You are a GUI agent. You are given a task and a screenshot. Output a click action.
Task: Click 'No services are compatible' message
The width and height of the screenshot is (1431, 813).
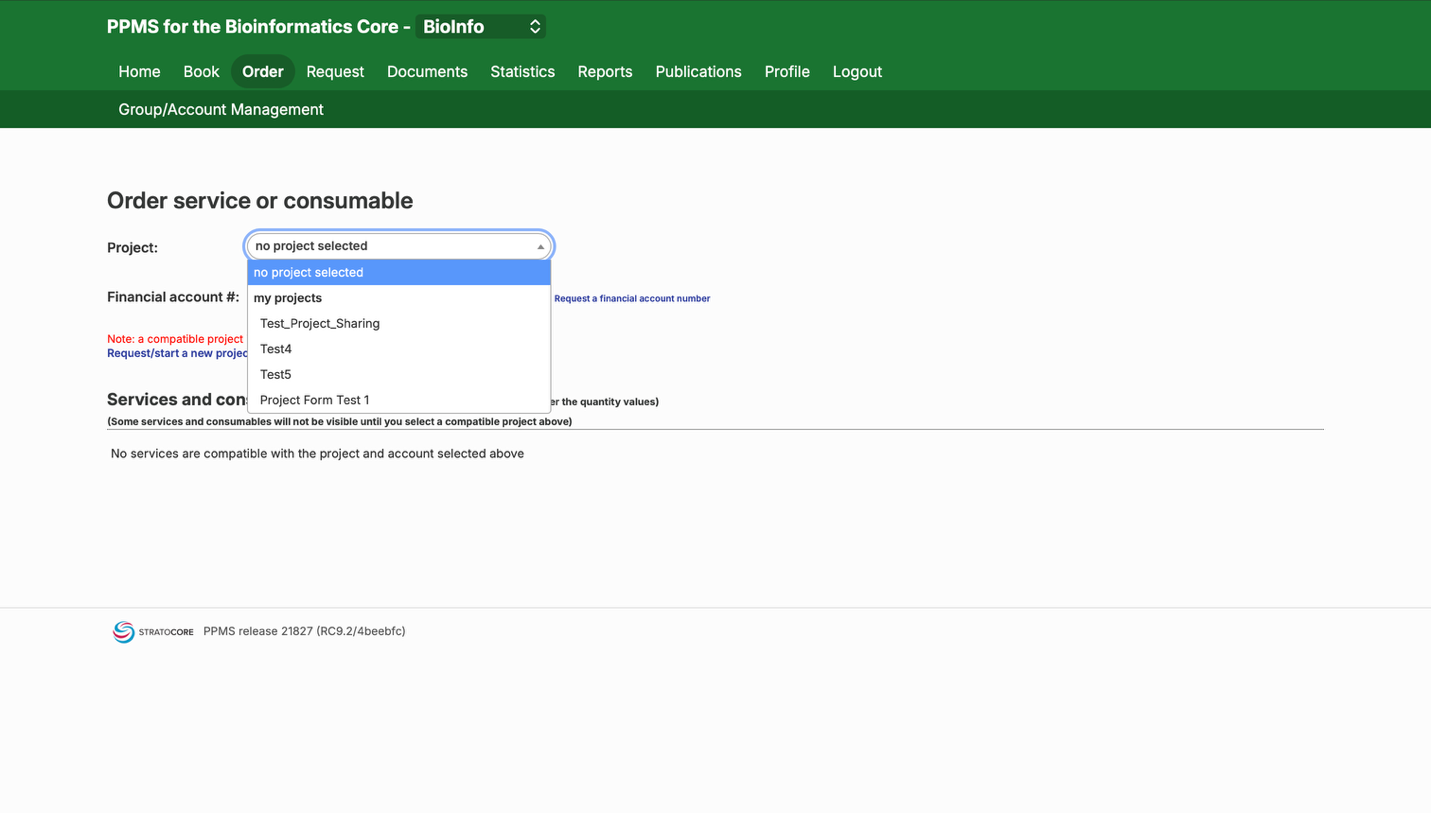click(x=317, y=454)
